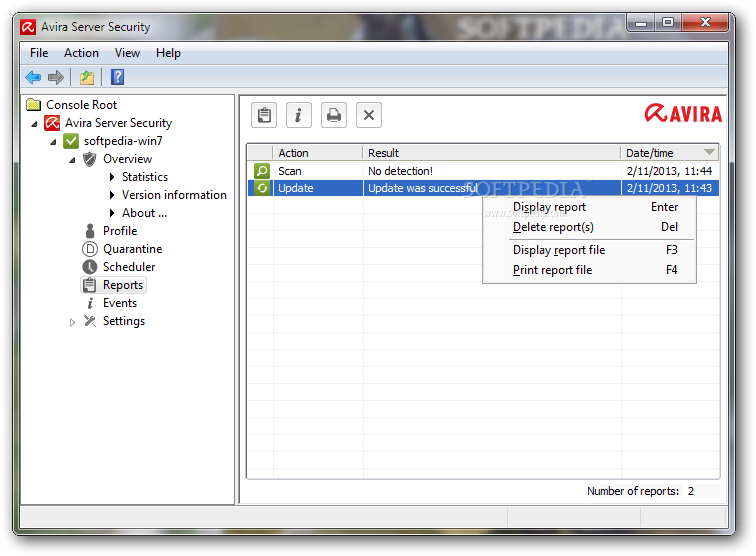The height and width of the screenshot is (556, 756).
Task: Click the gray Forward arrow in toolbar
Action: (x=56, y=77)
